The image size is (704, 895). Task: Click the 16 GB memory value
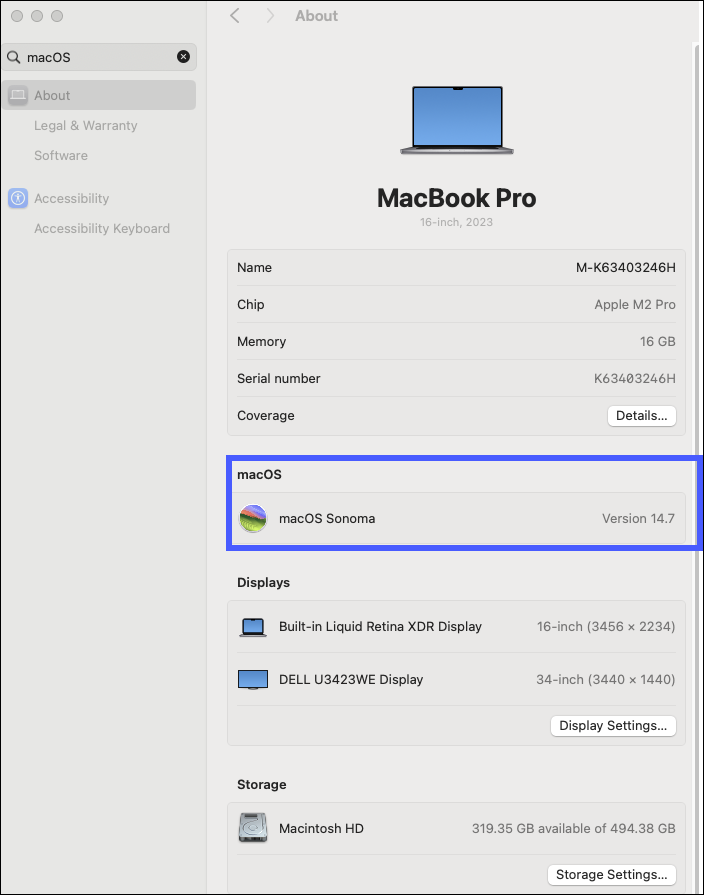(657, 341)
